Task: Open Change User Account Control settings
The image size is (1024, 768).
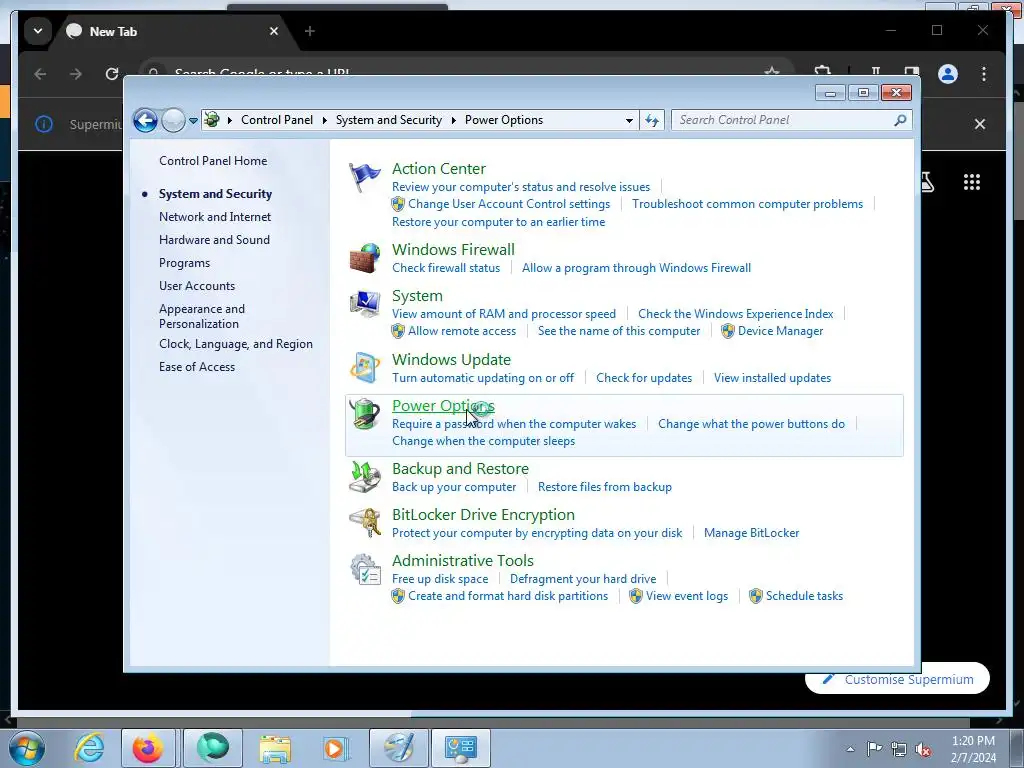Action: coord(509,204)
